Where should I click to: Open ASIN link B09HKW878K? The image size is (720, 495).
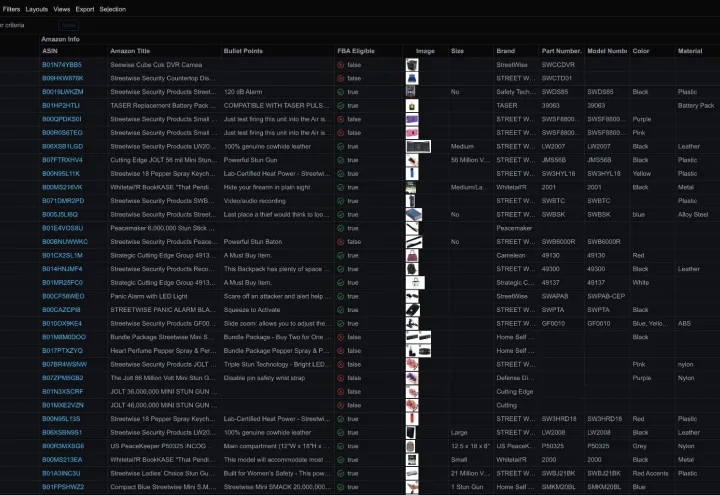[x=63, y=79]
